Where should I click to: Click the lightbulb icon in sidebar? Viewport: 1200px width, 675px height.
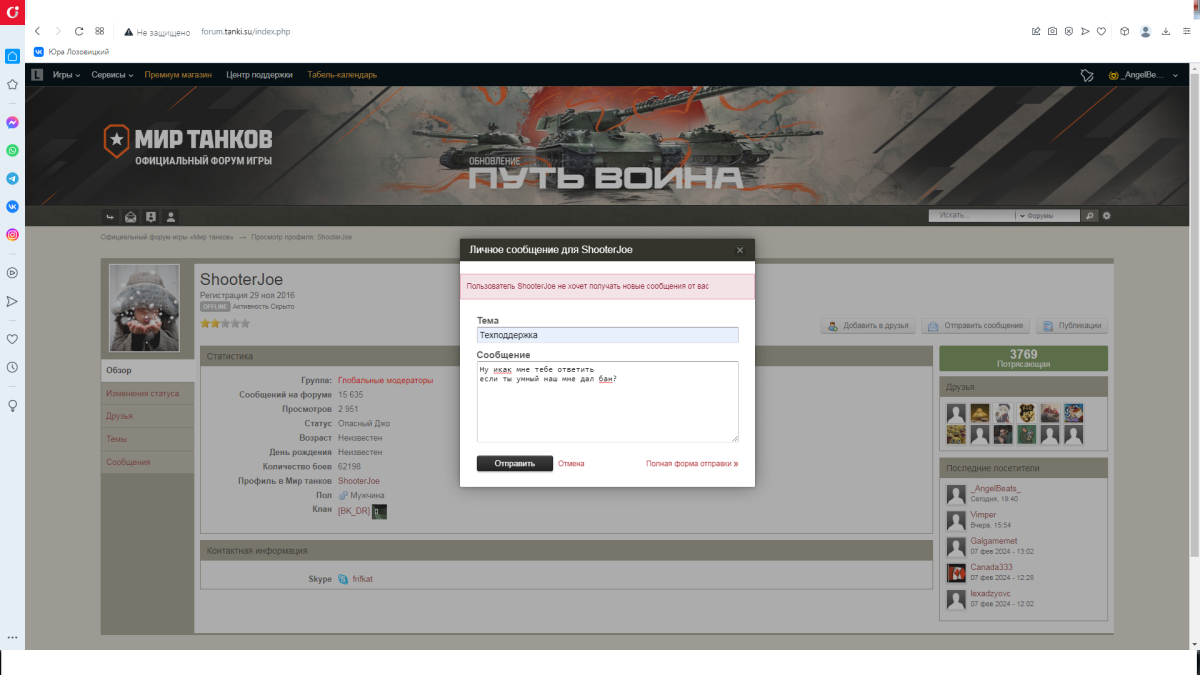pyautogui.click(x=12, y=405)
